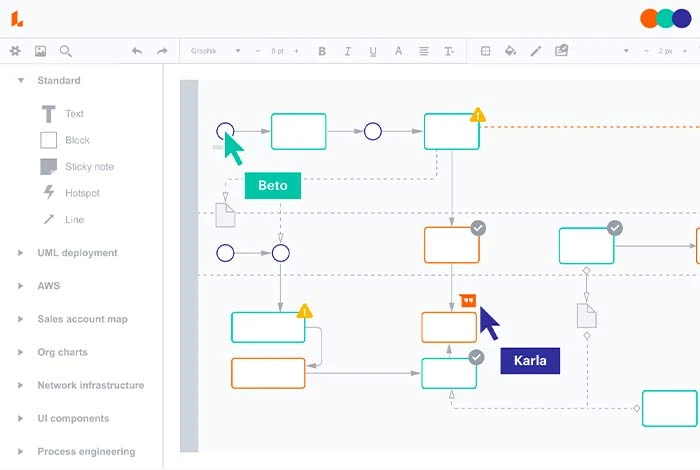This screenshot has width=700, height=470.
Task: Open the text alignment icon
Action: pos(424,51)
